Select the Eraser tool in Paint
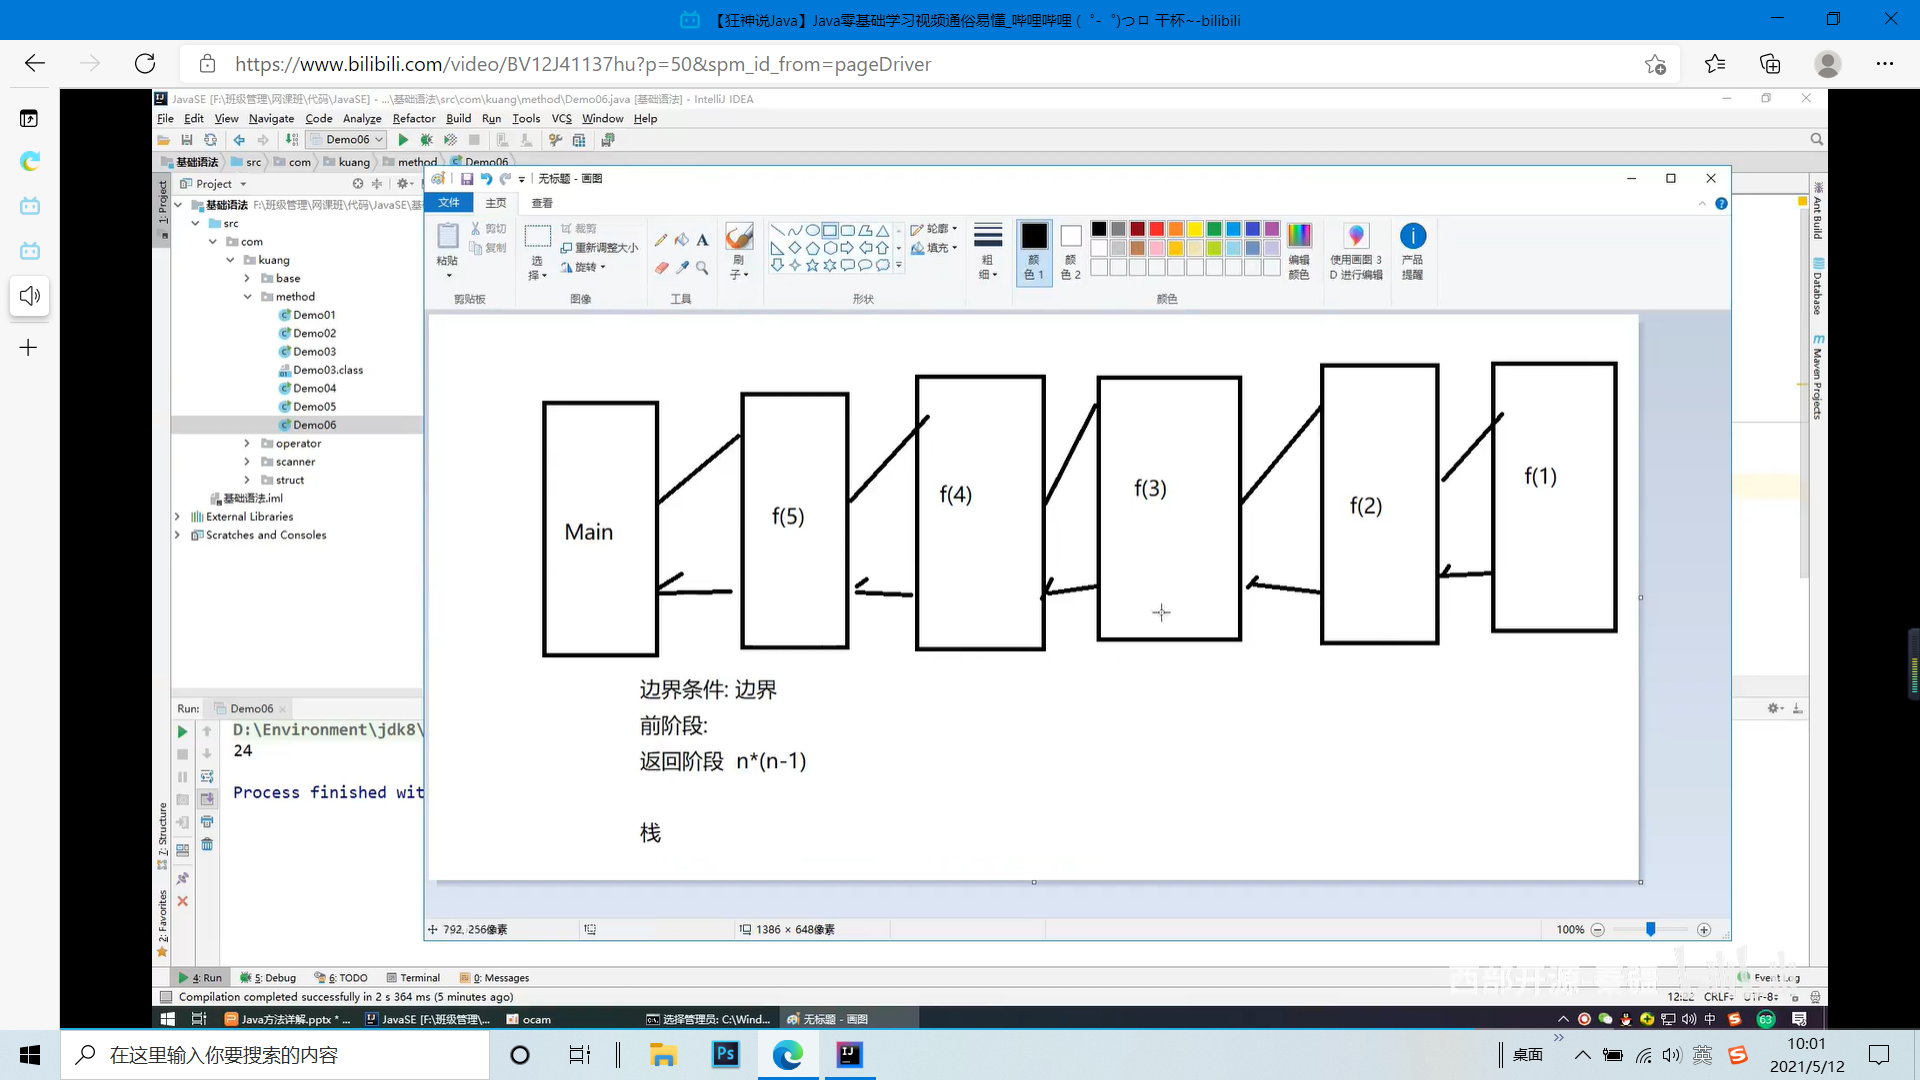The image size is (1920, 1080). tap(661, 268)
